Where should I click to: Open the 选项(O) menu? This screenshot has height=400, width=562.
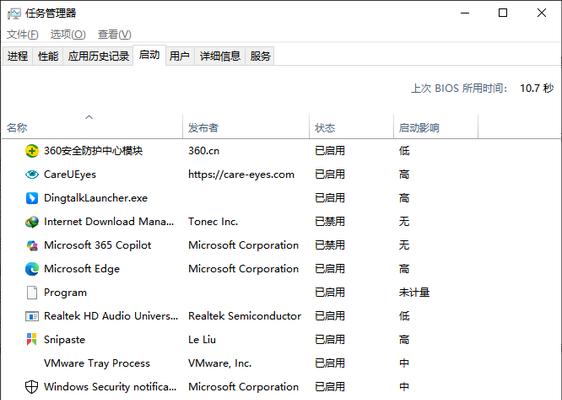(x=68, y=34)
